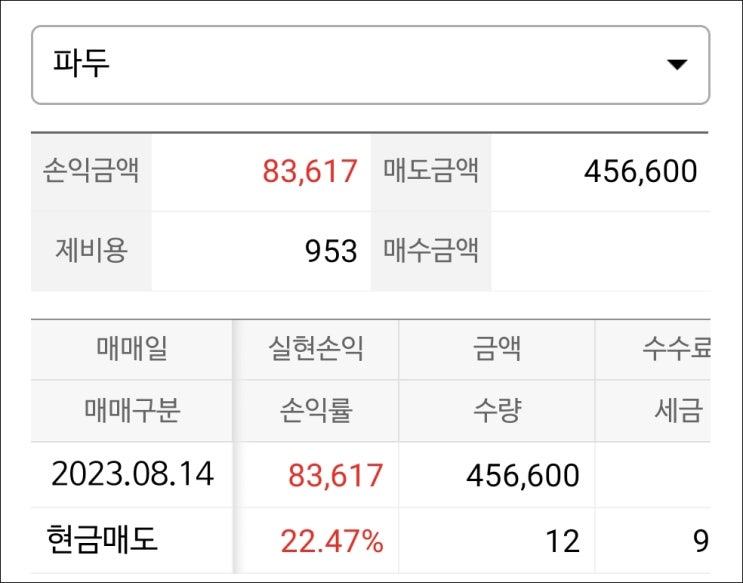Click the 금액 column header

497,349
